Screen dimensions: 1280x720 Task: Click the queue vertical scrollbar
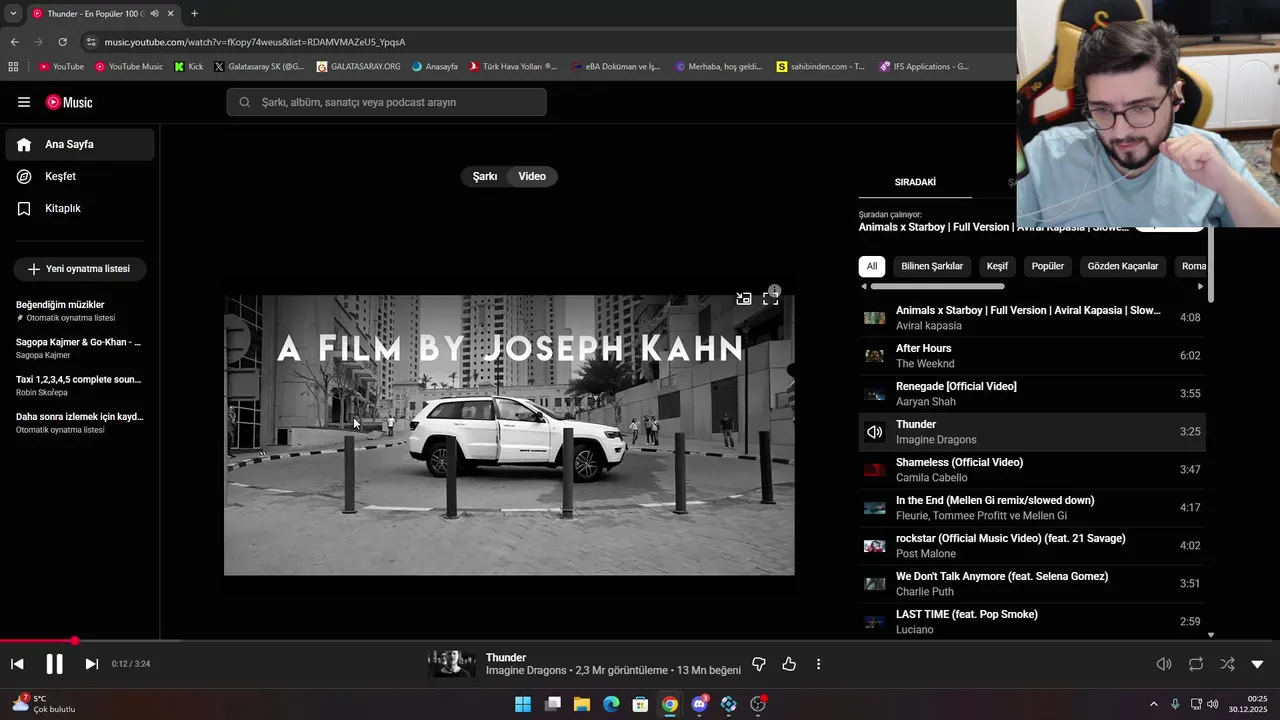[x=1211, y=265]
